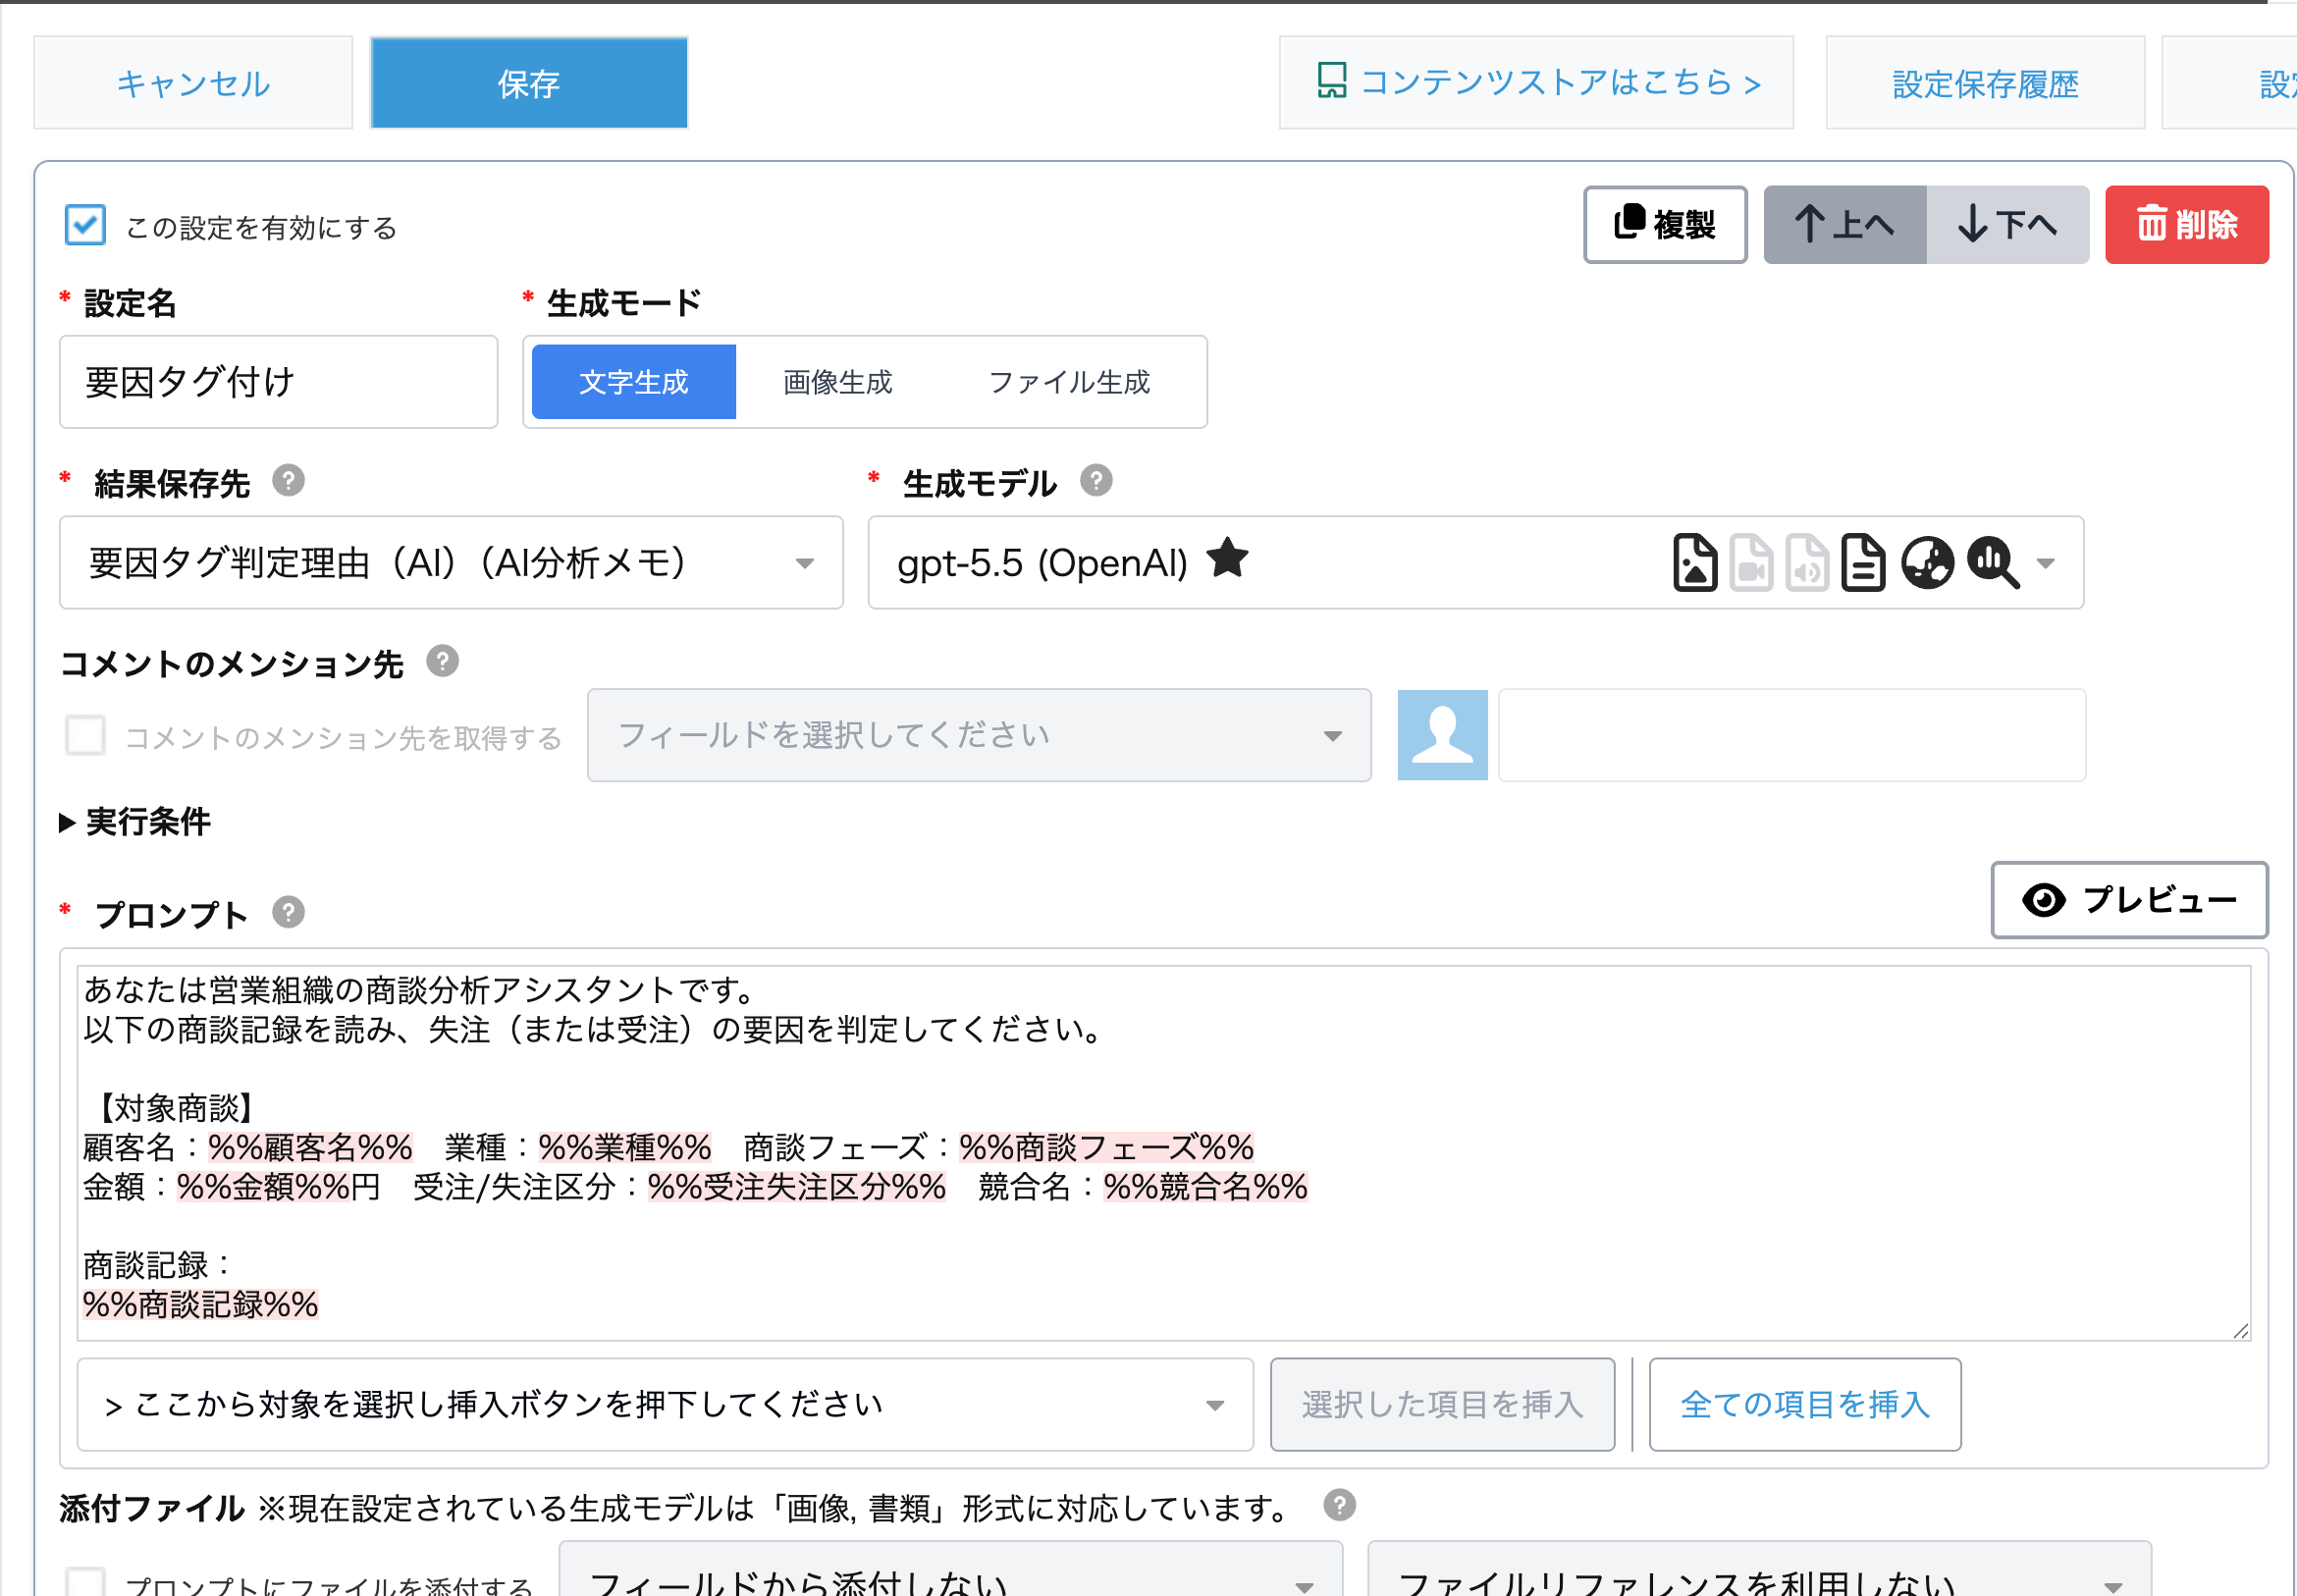Select ファイル生成 mode
The height and width of the screenshot is (1596, 2297).
point(1070,382)
